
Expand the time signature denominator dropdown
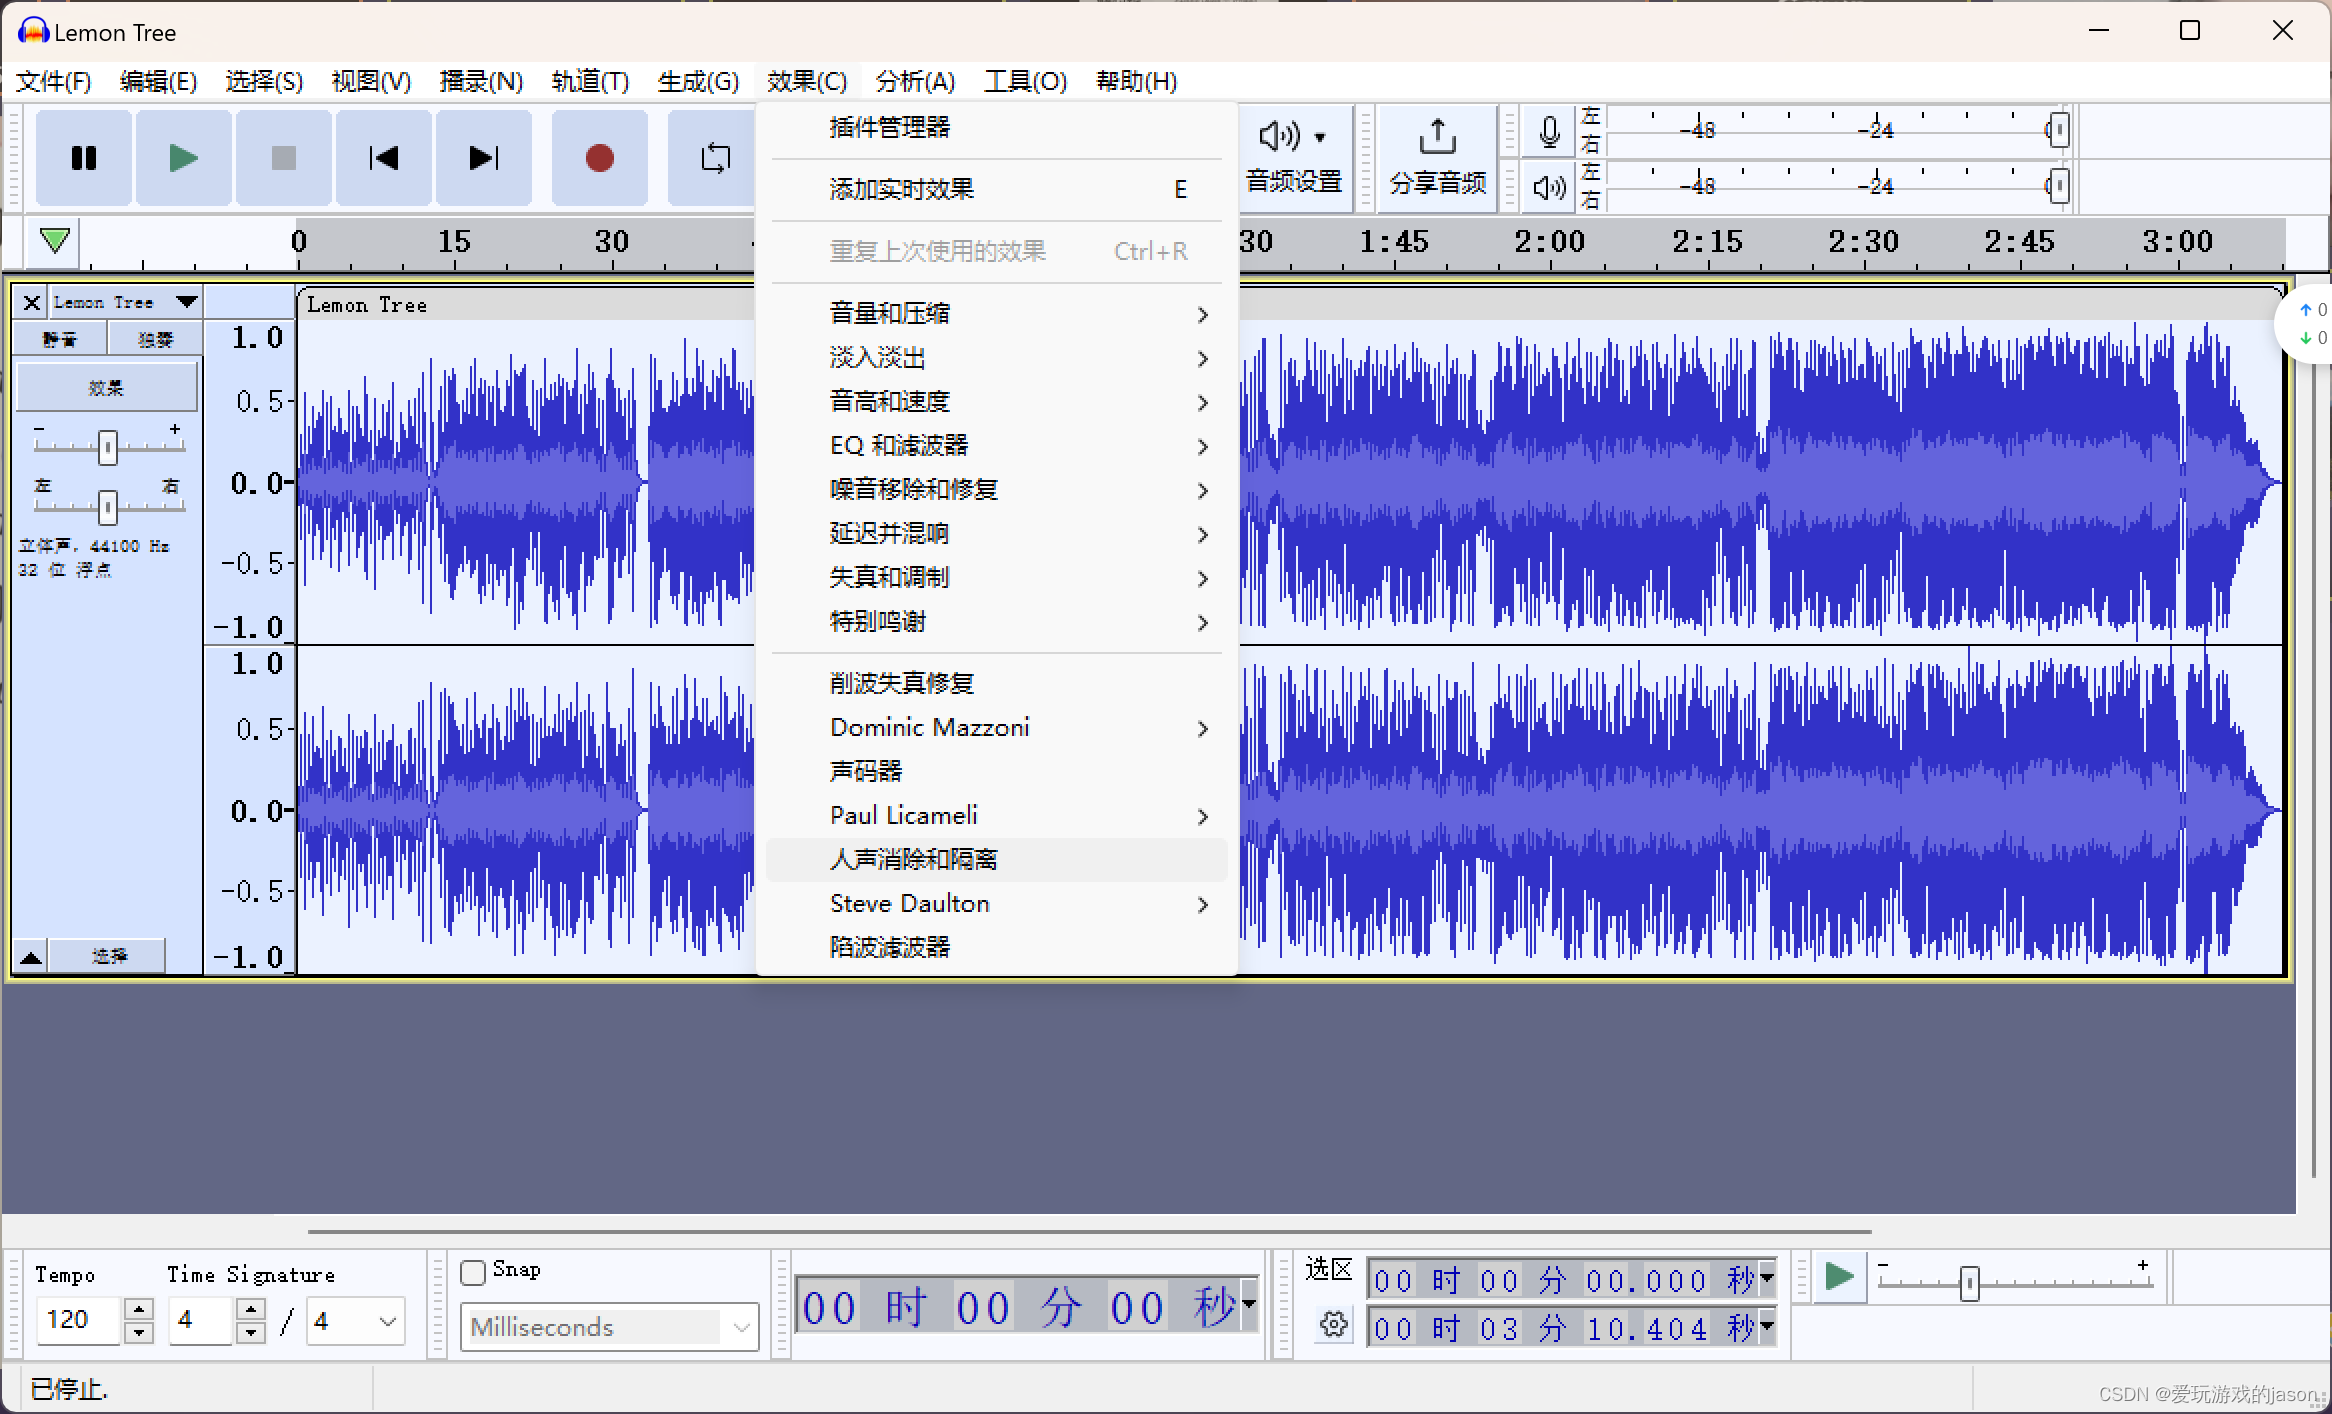pyautogui.click(x=388, y=1321)
